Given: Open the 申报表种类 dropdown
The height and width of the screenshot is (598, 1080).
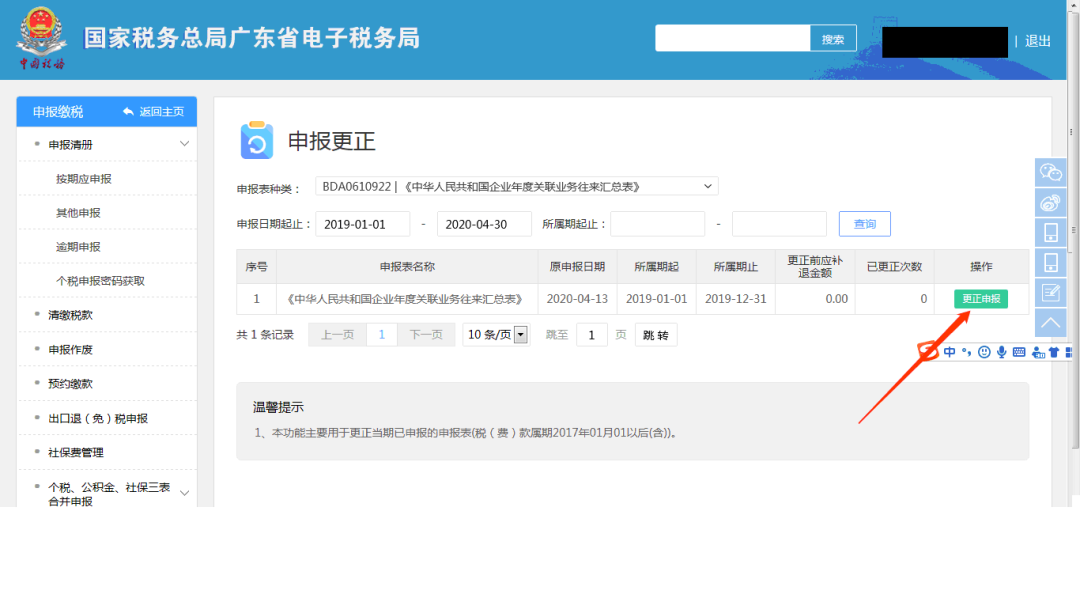Looking at the screenshot, I should (517, 187).
